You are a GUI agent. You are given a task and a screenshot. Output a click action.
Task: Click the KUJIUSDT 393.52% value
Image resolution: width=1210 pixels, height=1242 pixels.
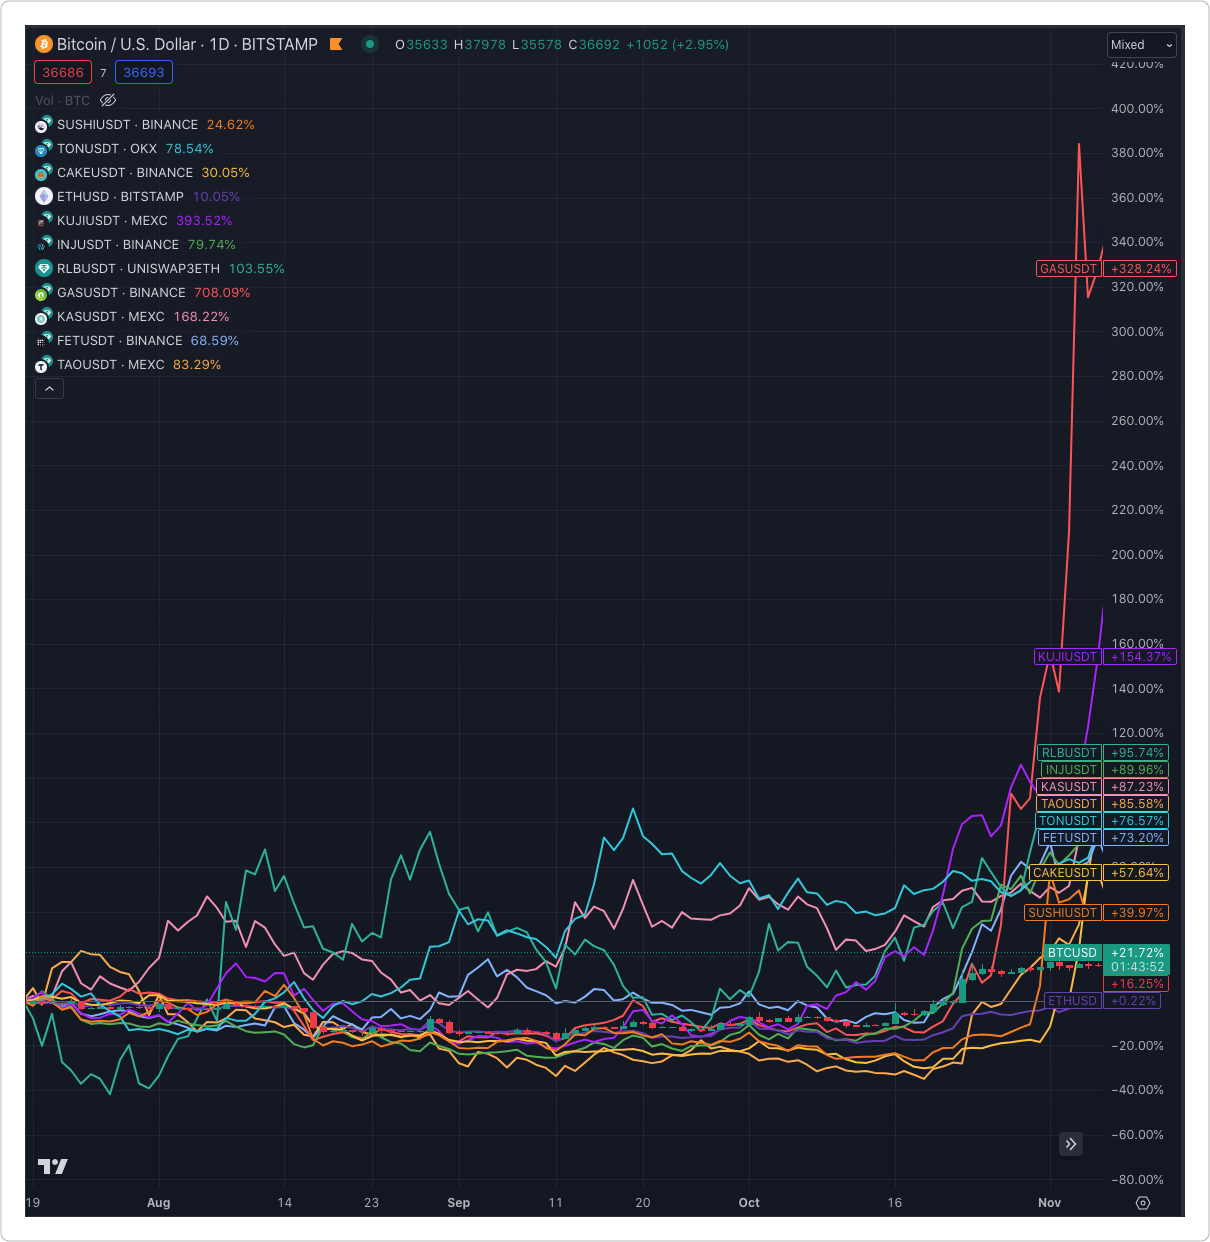(x=204, y=221)
